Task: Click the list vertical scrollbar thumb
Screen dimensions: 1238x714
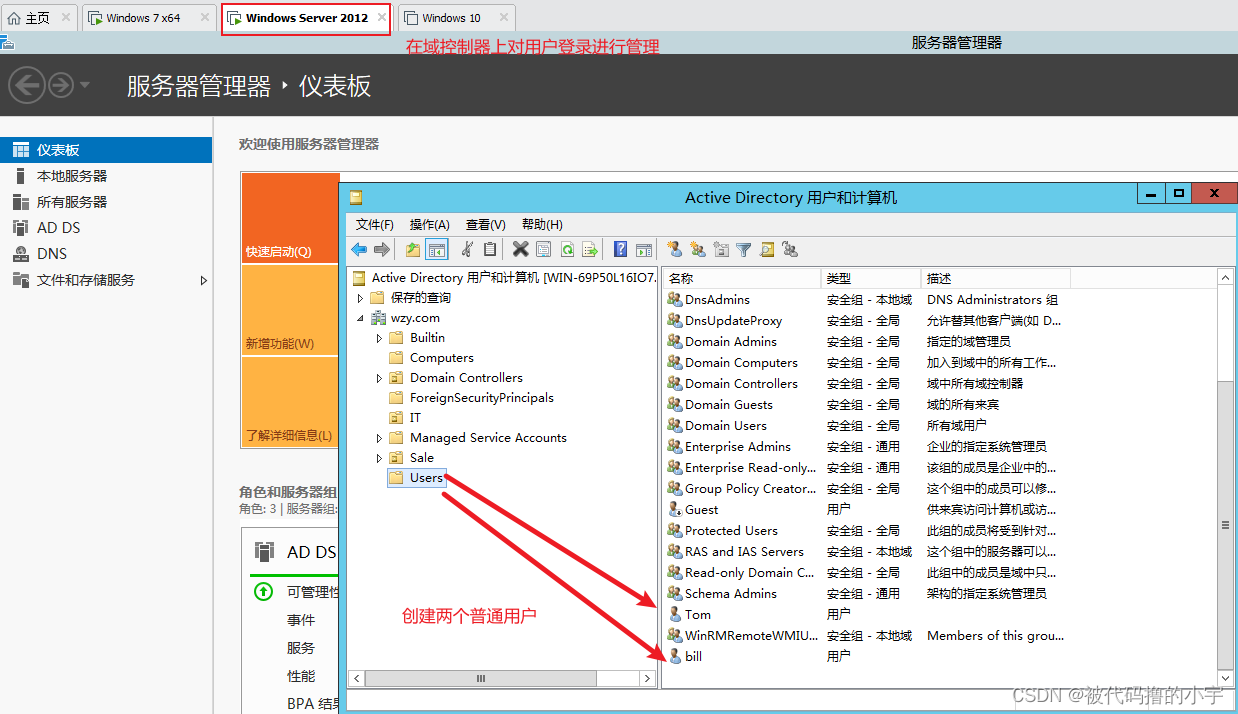Action: tap(1225, 524)
